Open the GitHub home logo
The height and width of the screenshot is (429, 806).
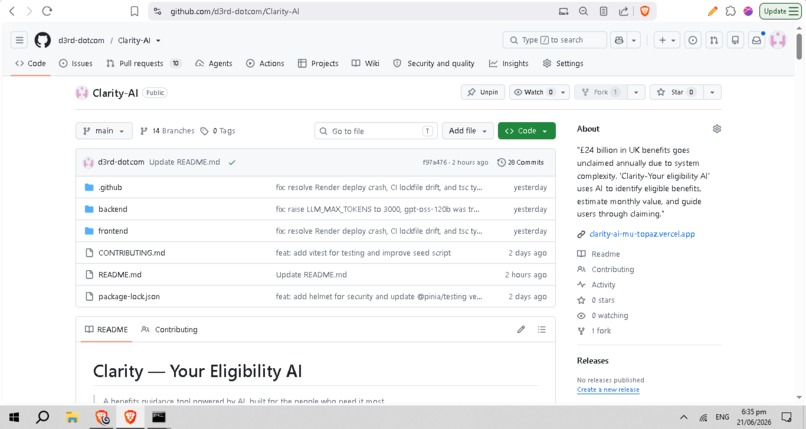(42, 40)
